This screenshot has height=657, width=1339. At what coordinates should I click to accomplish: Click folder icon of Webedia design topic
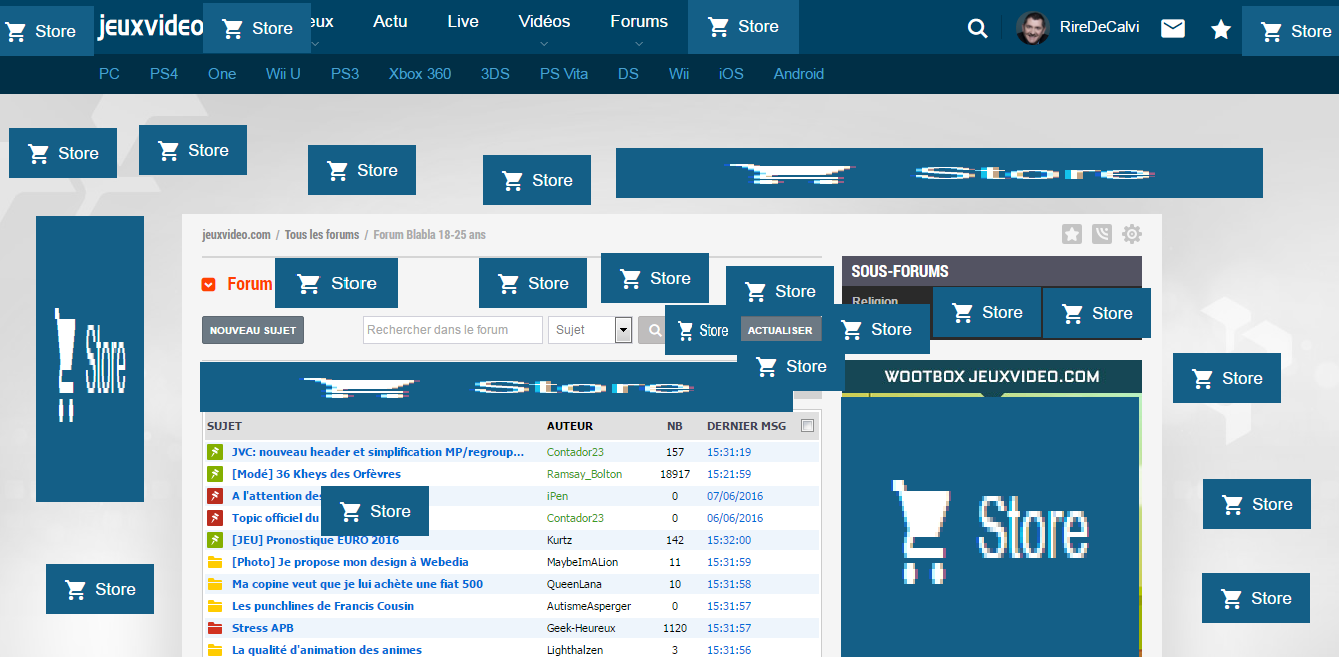(214, 562)
